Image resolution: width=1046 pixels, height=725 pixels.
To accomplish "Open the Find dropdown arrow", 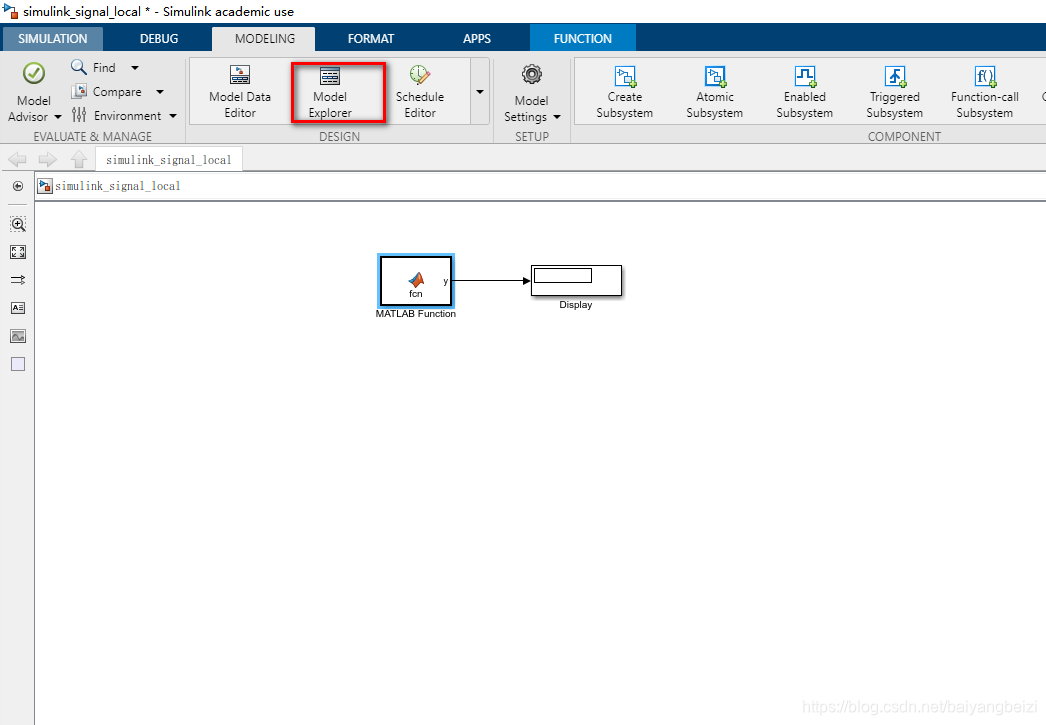I will click(x=135, y=67).
